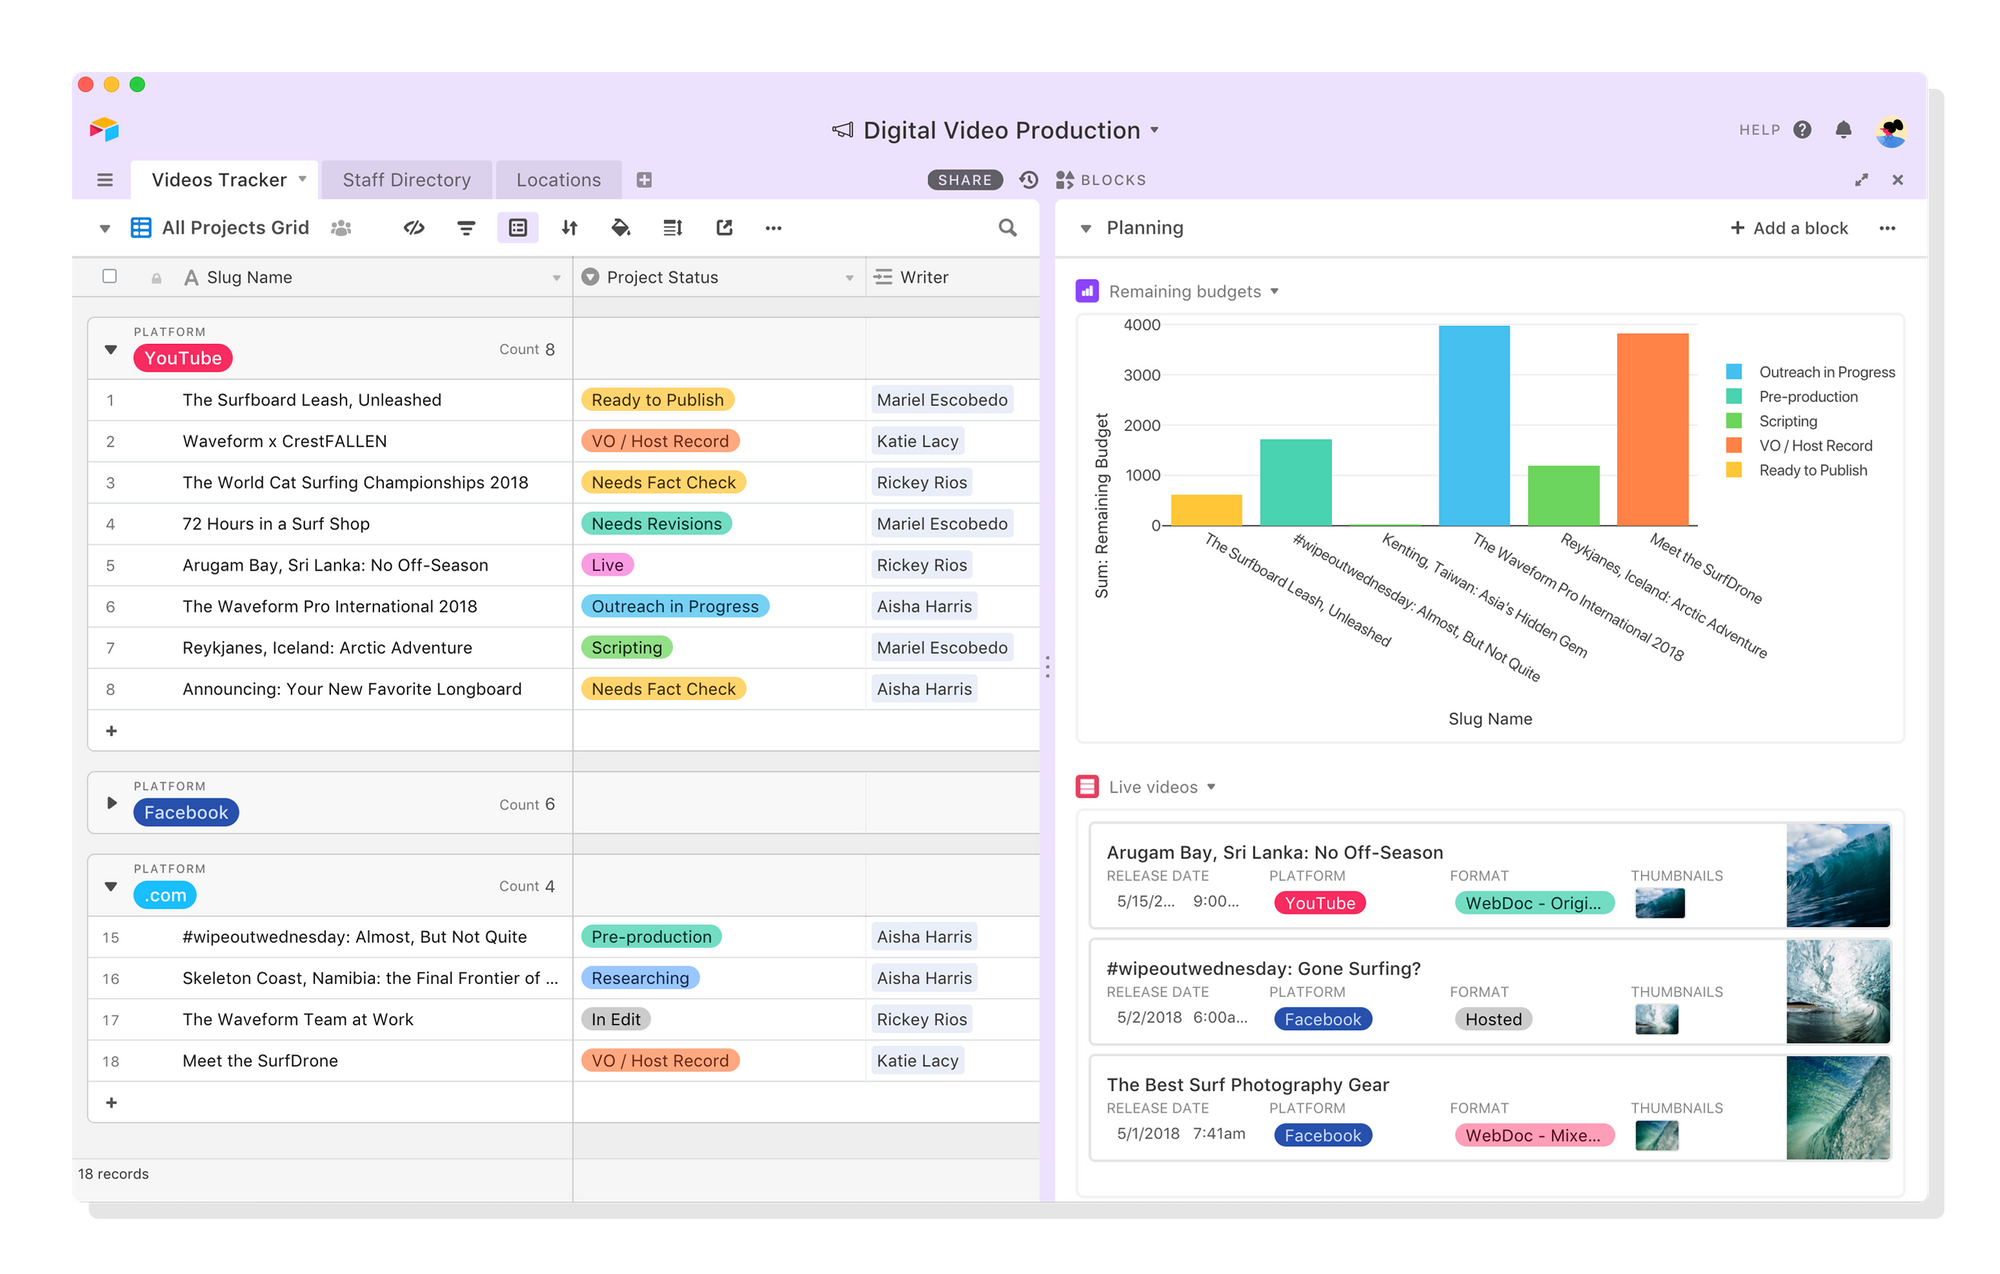Click the SHARE button
The height and width of the screenshot is (1274, 2000).
click(x=966, y=179)
